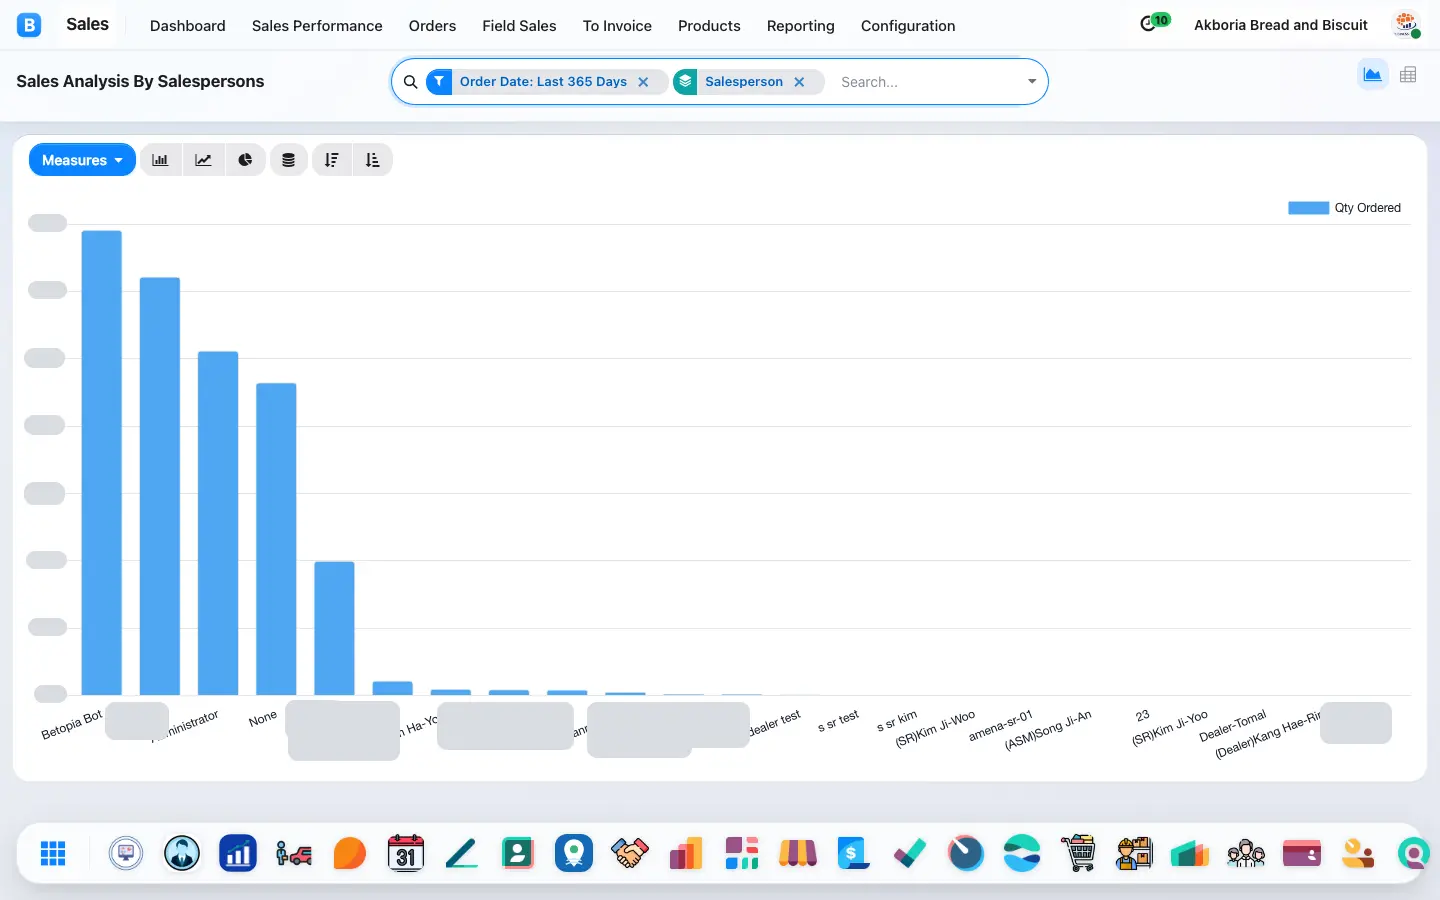Open the Field Sales menu
The image size is (1440, 900).
pos(519,26)
